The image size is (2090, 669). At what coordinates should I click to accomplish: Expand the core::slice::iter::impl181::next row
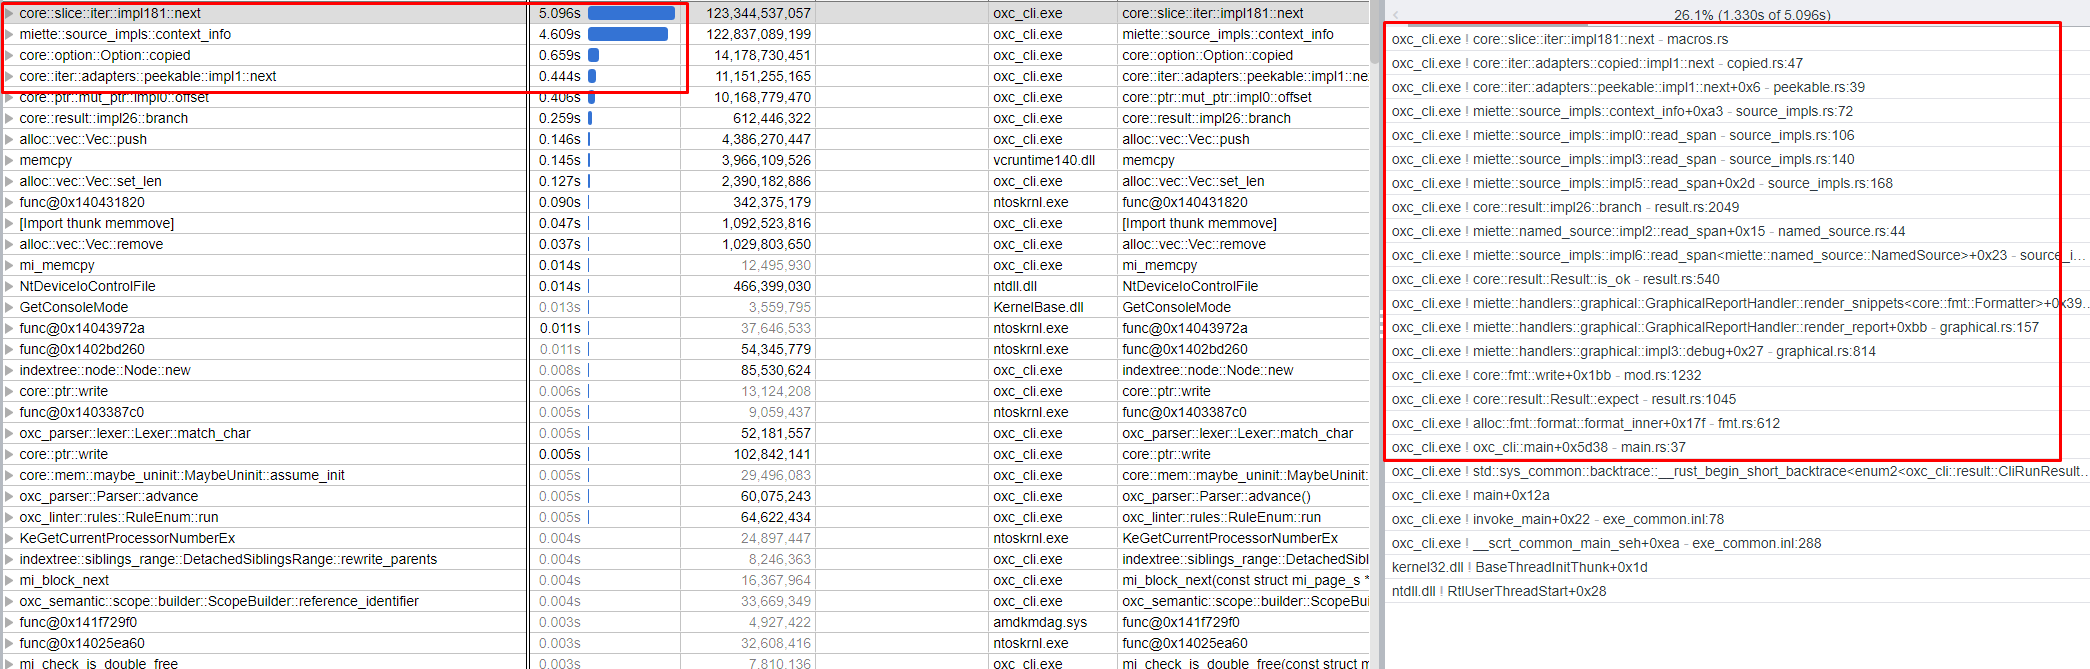coord(9,13)
